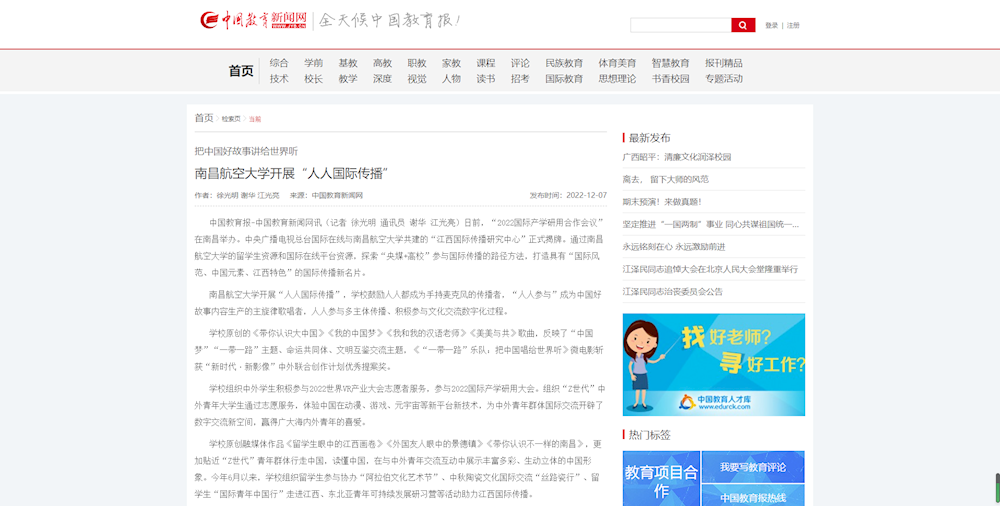Click the 首页 breadcrumb link
This screenshot has width=1000, height=506.
(203, 118)
